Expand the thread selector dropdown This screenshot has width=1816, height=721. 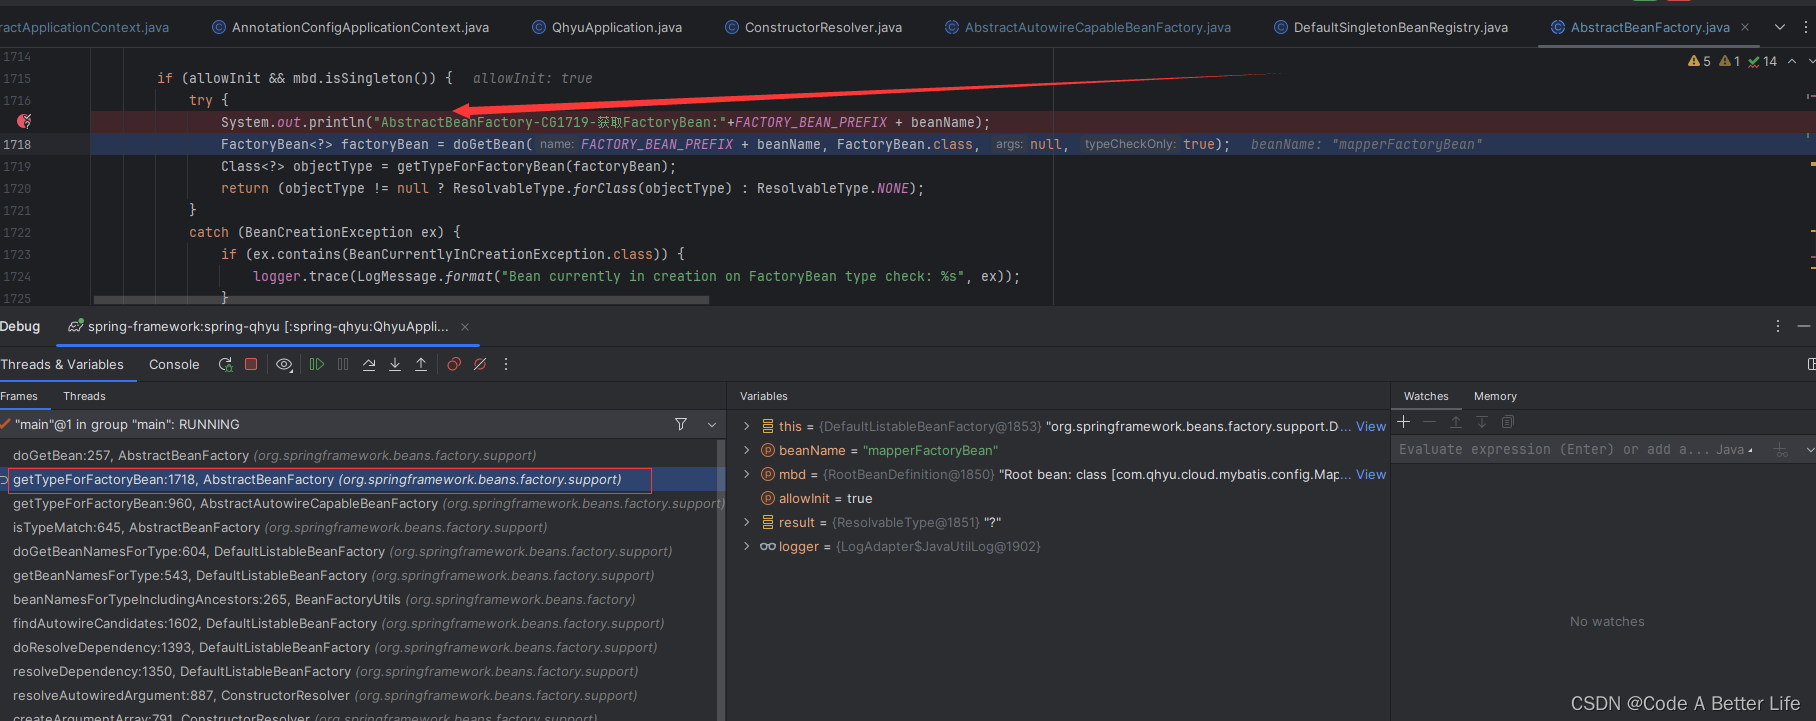pyautogui.click(x=712, y=425)
